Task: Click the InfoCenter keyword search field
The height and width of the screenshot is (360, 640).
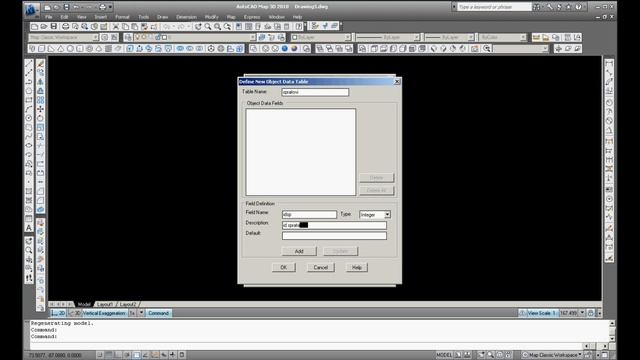Action: pyautogui.click(x=494, y=7)
